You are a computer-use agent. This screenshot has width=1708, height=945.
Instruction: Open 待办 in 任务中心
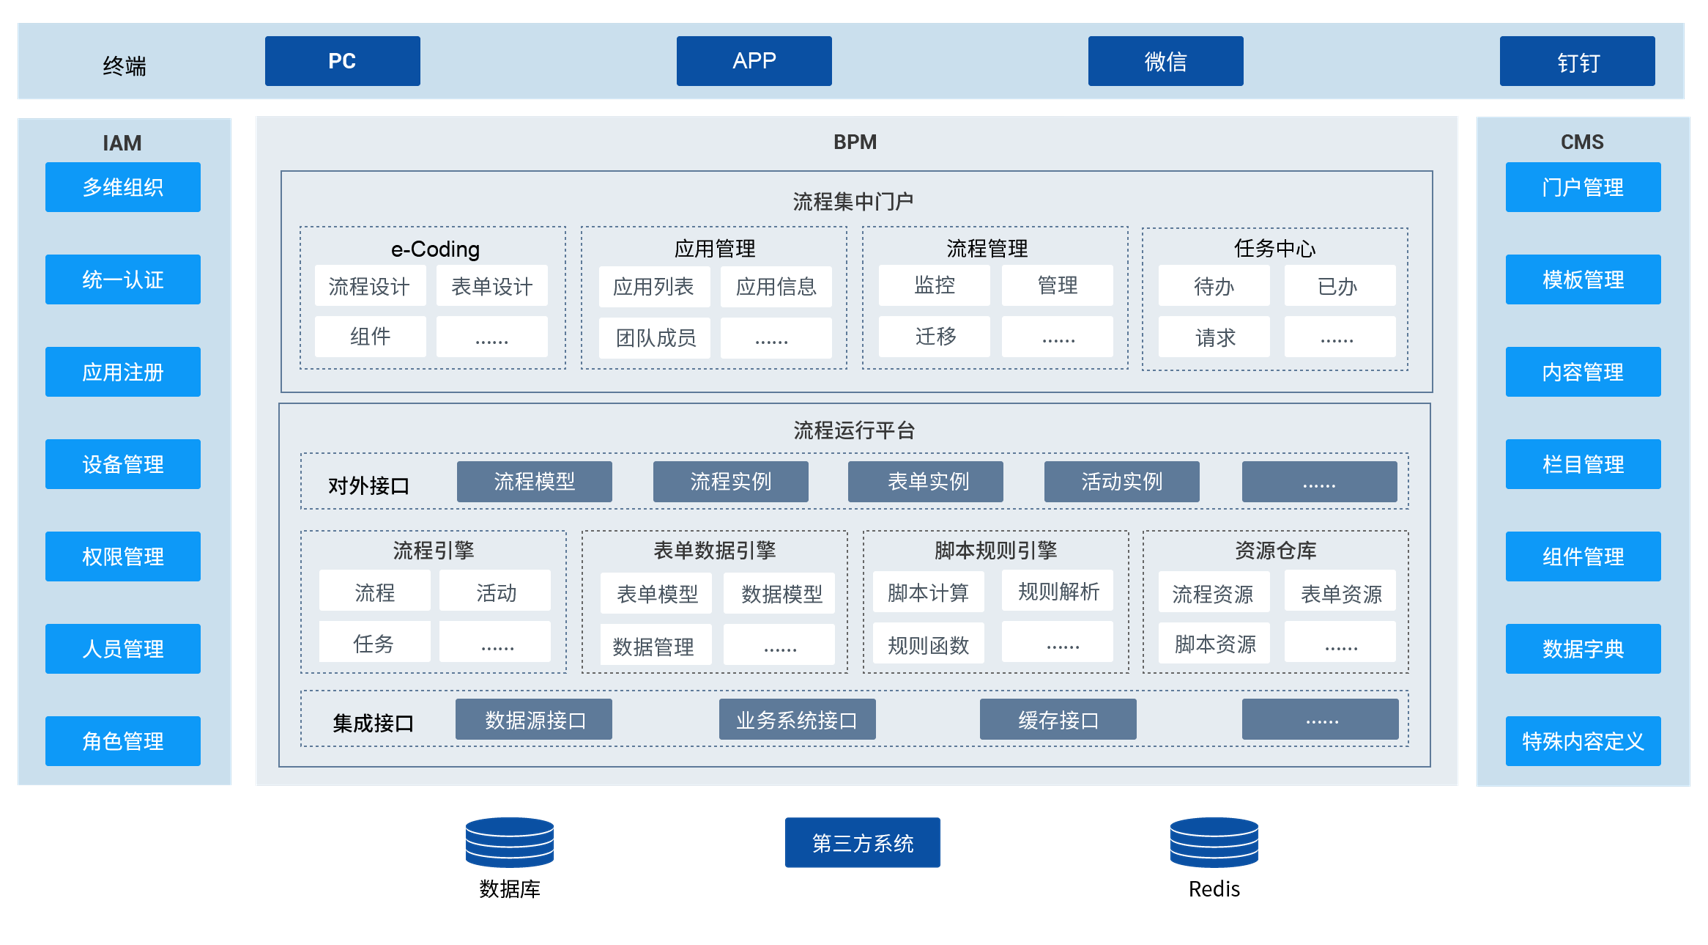[1213, 286]
